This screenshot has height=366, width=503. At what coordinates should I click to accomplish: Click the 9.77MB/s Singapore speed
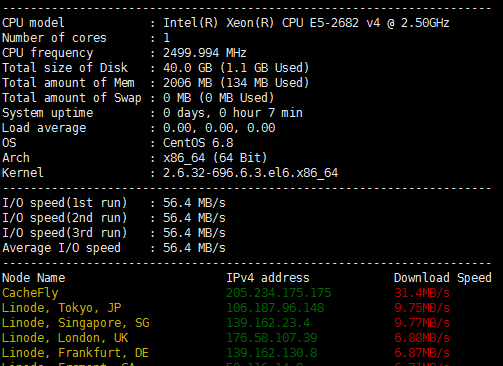[x=422, y=323]
